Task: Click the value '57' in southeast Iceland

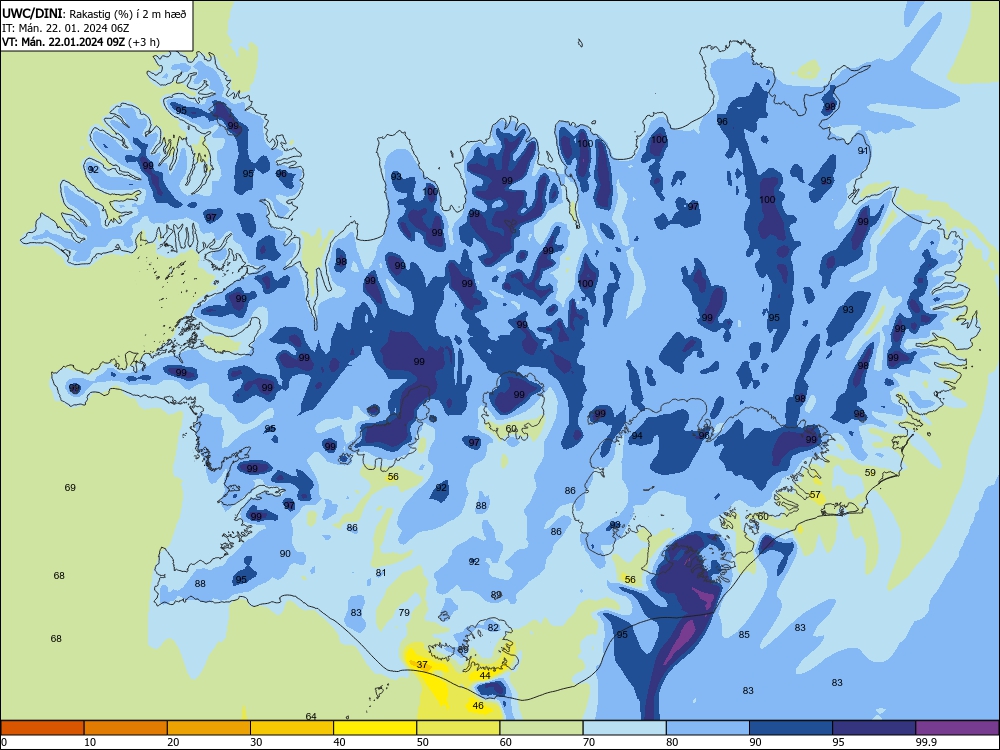Action: (815, 495)
